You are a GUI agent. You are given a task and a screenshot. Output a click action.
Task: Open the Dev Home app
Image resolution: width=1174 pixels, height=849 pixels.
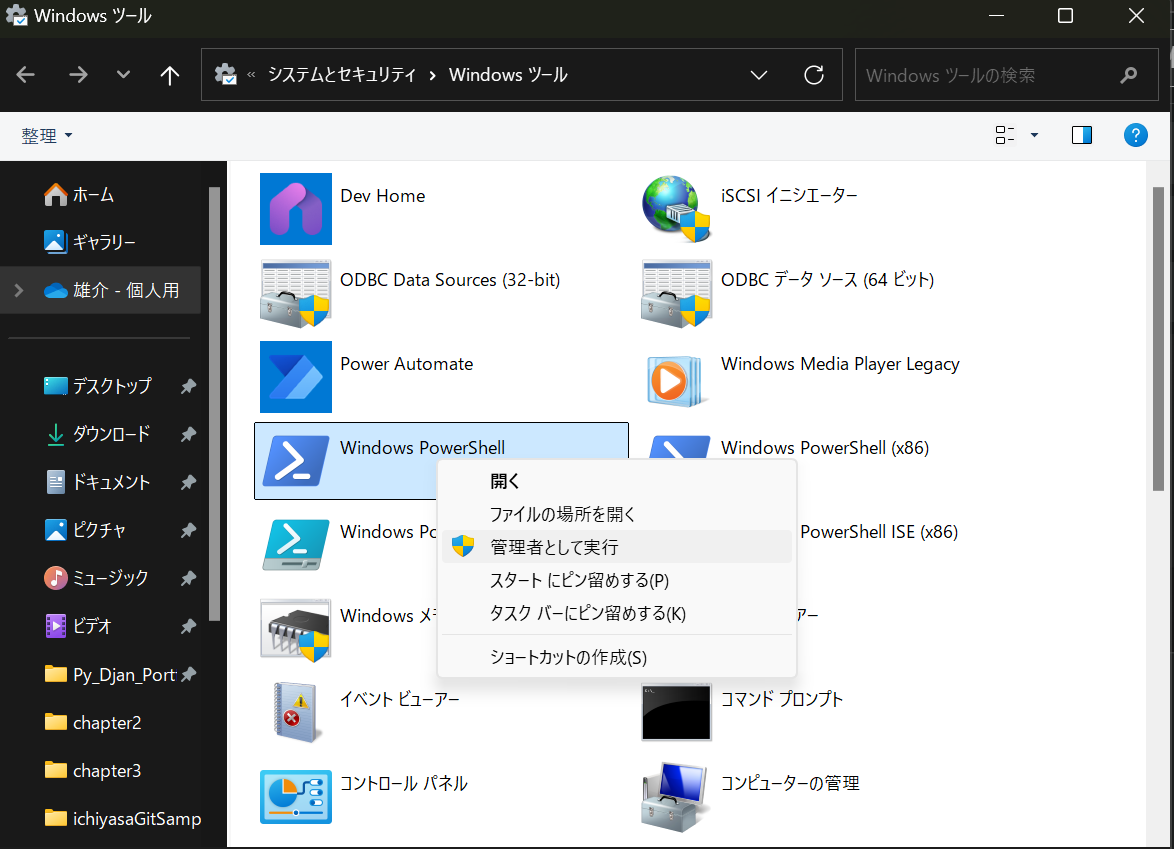point(383,195)
